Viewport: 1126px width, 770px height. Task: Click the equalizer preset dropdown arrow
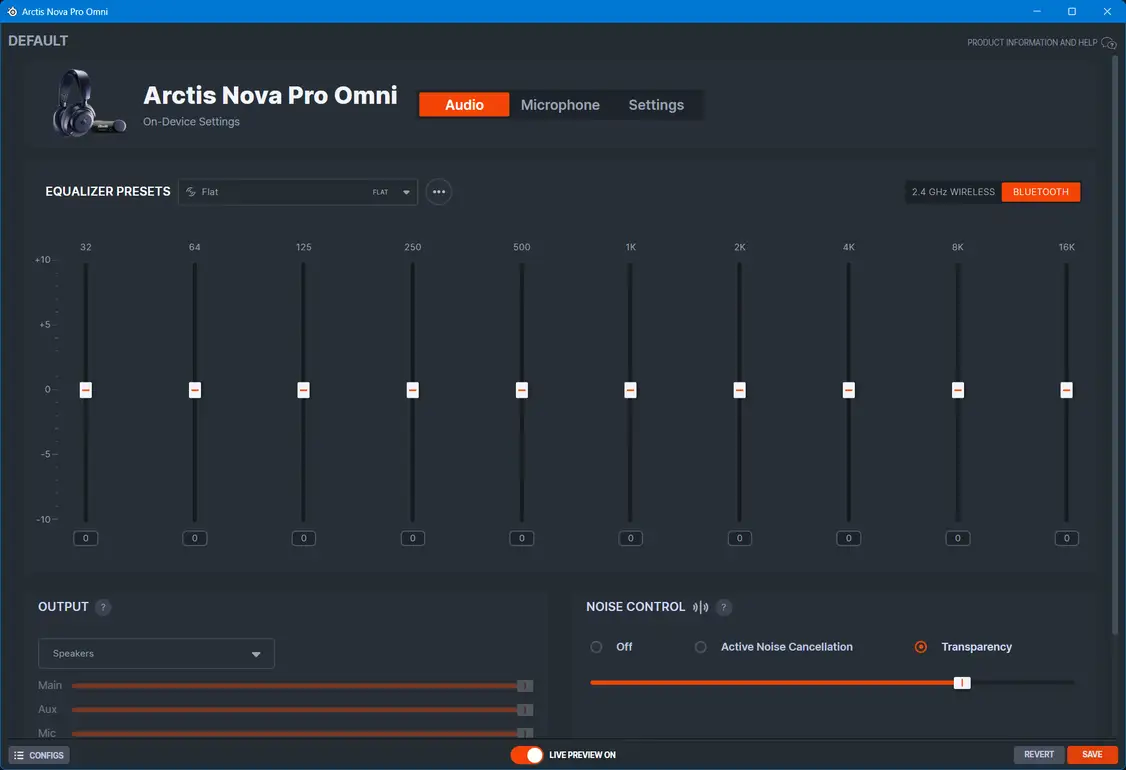coord(406,192)
